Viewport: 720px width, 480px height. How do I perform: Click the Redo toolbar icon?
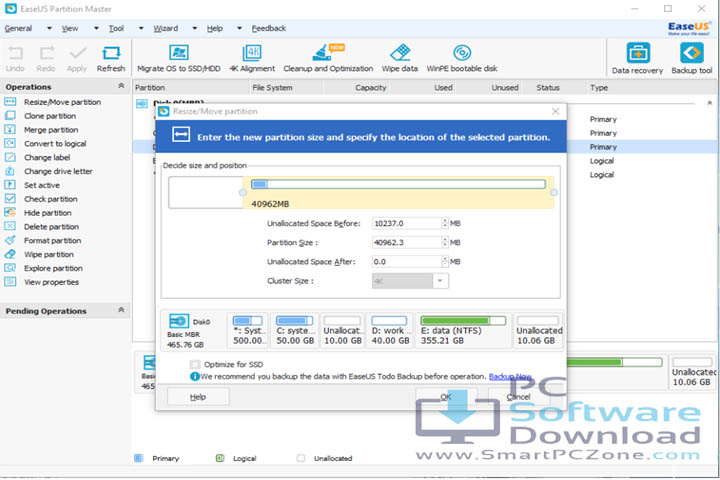pos(46,58)
